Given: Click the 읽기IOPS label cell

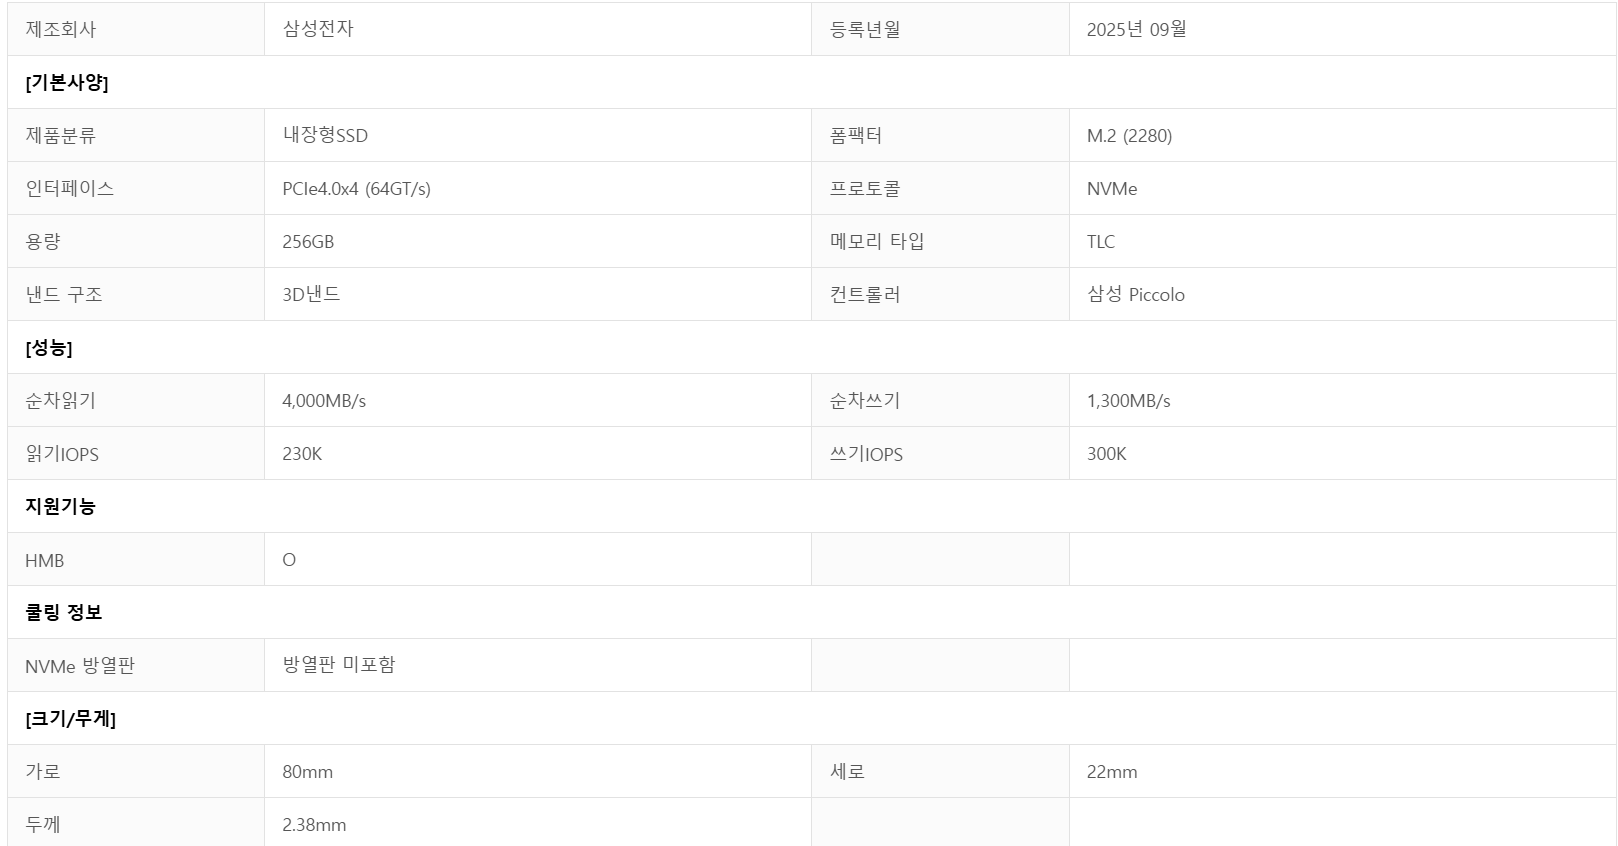Looking at the screenshot, I should (x=62, y=454).
